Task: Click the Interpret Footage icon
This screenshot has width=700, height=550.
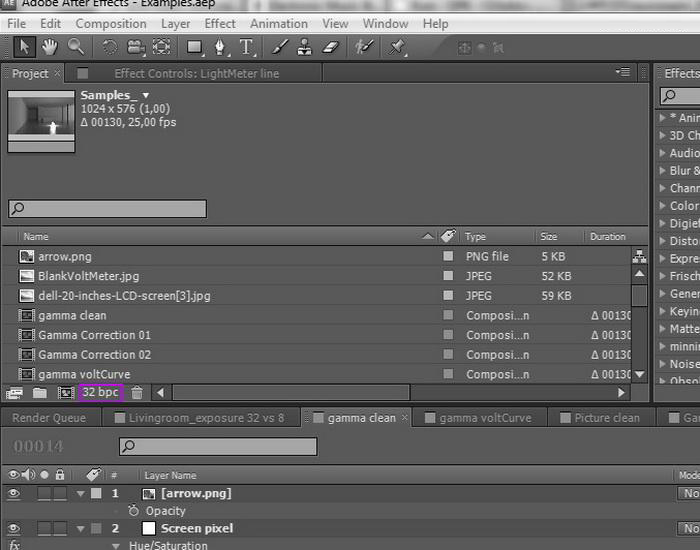Action: 14,393
